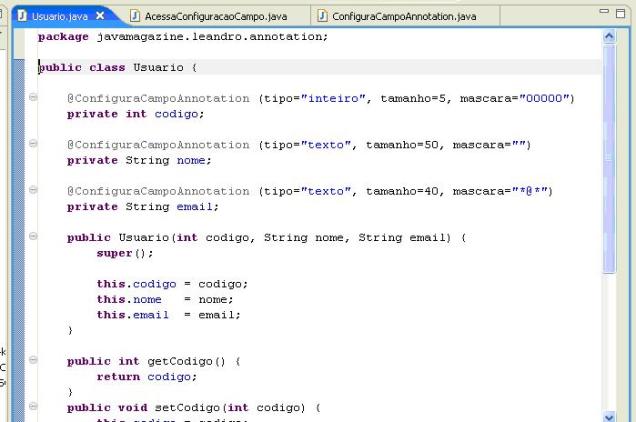Collapse the codigo field annotation block
This screenshot has height=422, width=636.
[x=34, y=98]
